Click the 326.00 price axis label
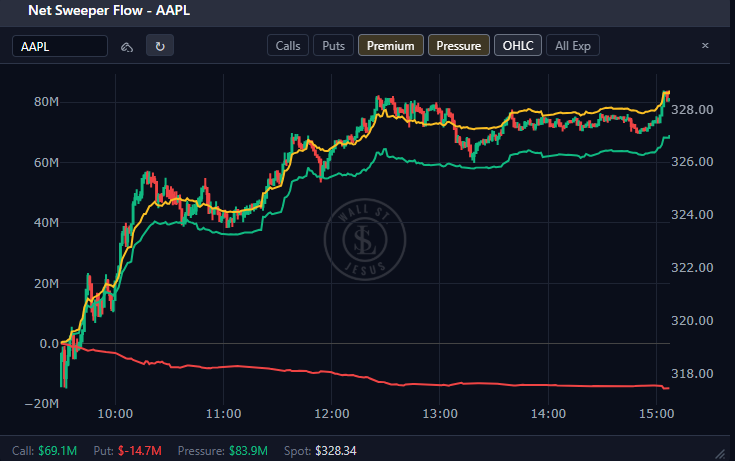 click(692, 162)
